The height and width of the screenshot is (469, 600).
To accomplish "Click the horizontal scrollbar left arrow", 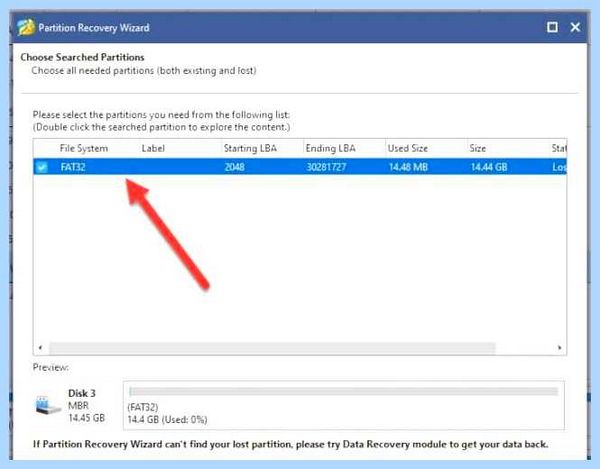I will (x=41, y=348).
